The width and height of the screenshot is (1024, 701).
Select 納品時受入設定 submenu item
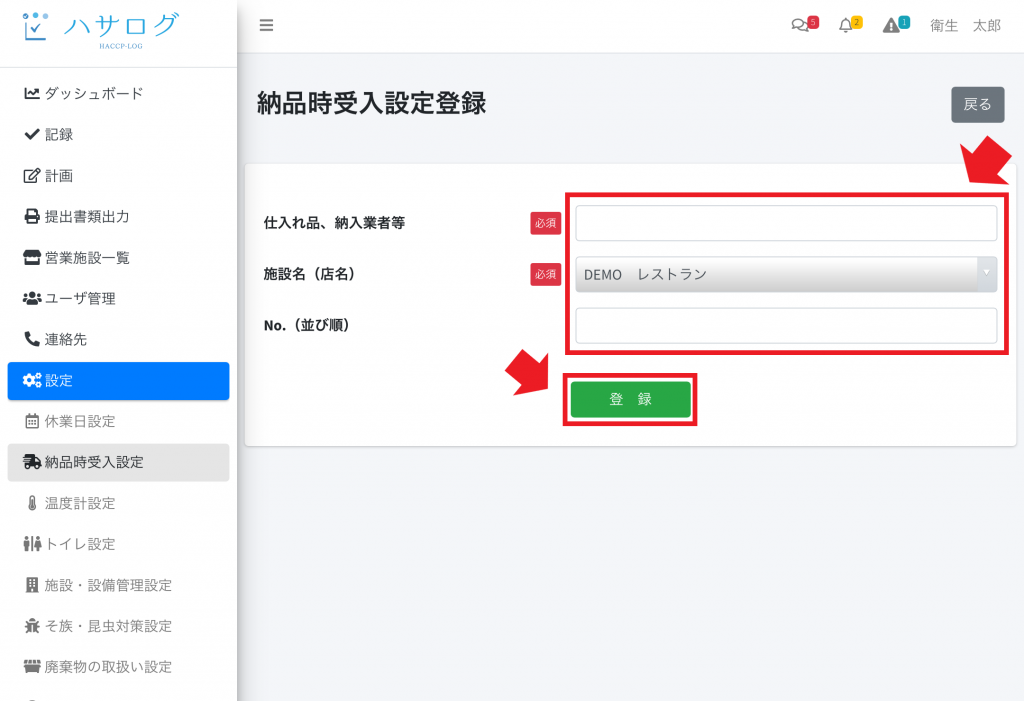tap(118, 463)
